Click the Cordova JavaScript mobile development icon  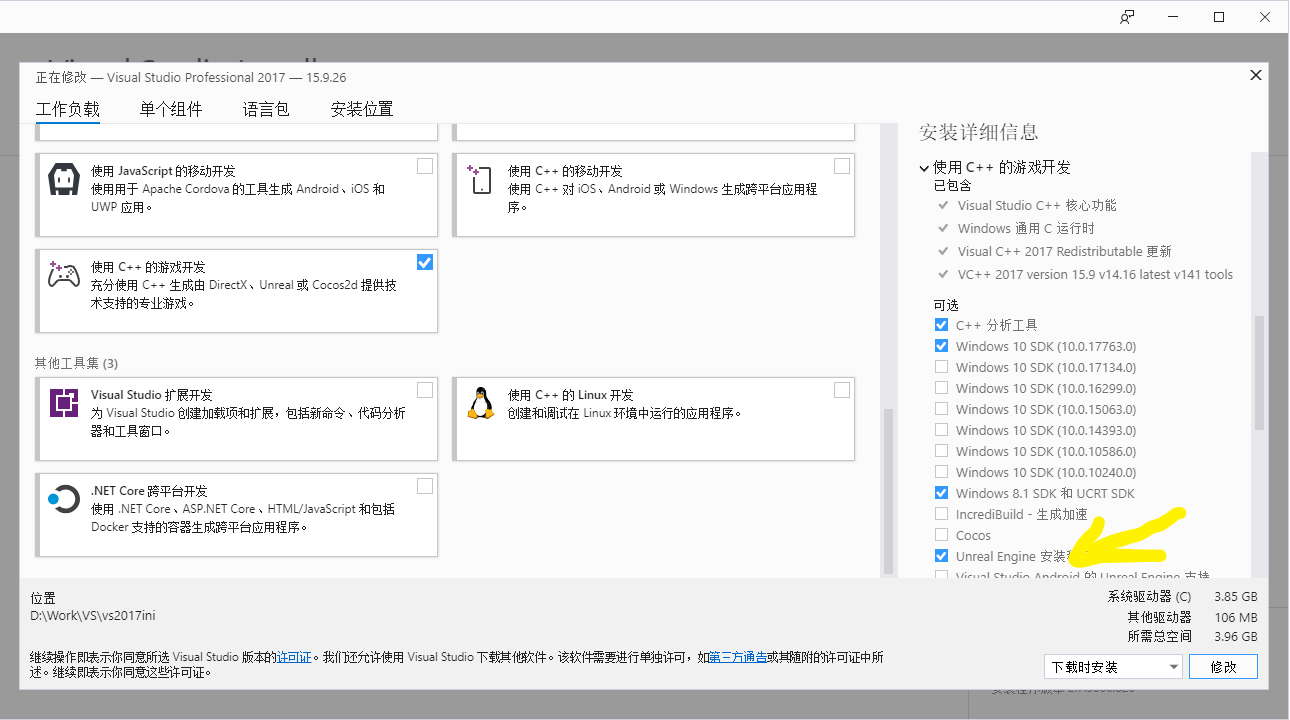coord(64,181)
